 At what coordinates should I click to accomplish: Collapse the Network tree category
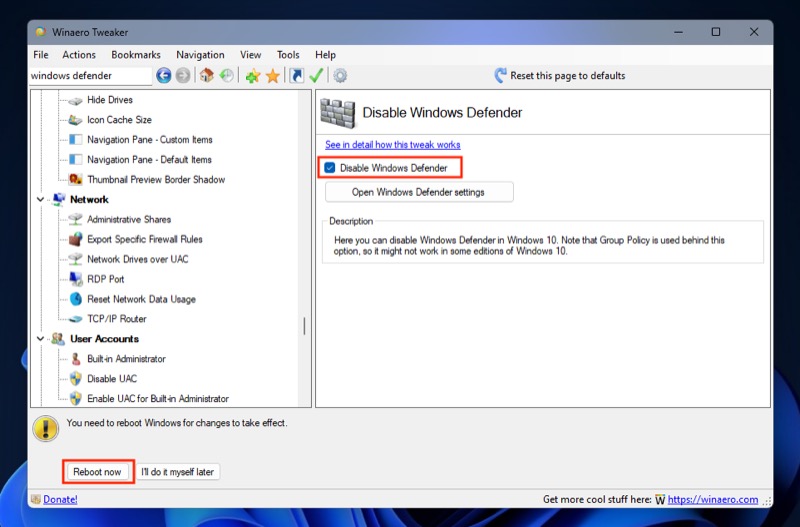[40, 199]
